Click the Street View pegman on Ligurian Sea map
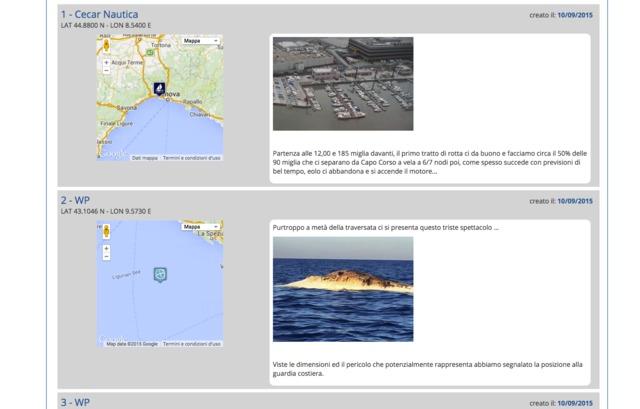This screenshot has height=409, width=640. [106, 231]
